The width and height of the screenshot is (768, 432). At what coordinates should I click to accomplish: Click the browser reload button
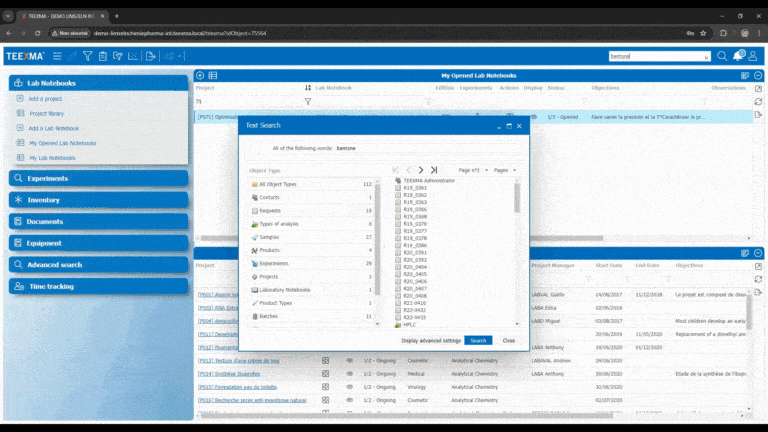[38, 33]
